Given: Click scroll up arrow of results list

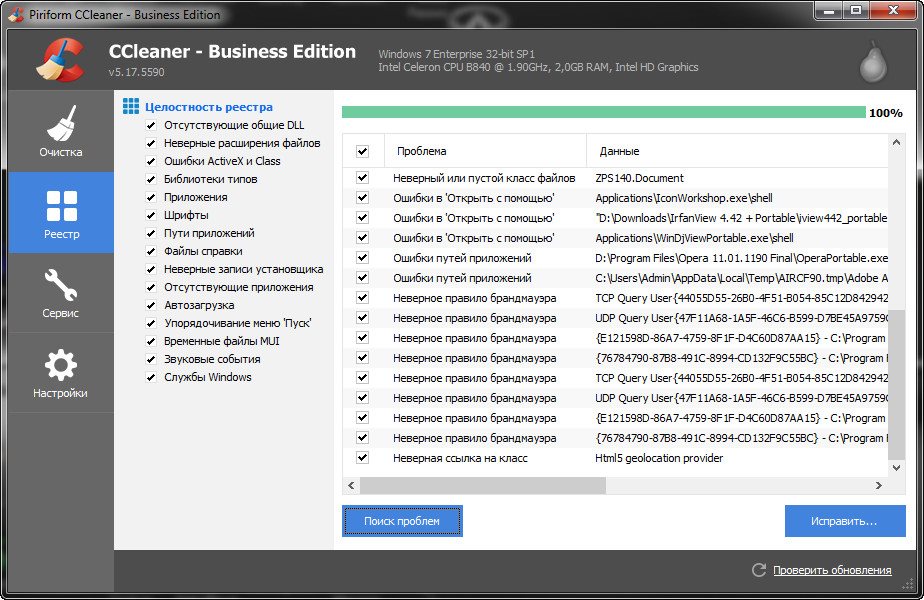Looking at the screenshot, I should pos(896,142).
